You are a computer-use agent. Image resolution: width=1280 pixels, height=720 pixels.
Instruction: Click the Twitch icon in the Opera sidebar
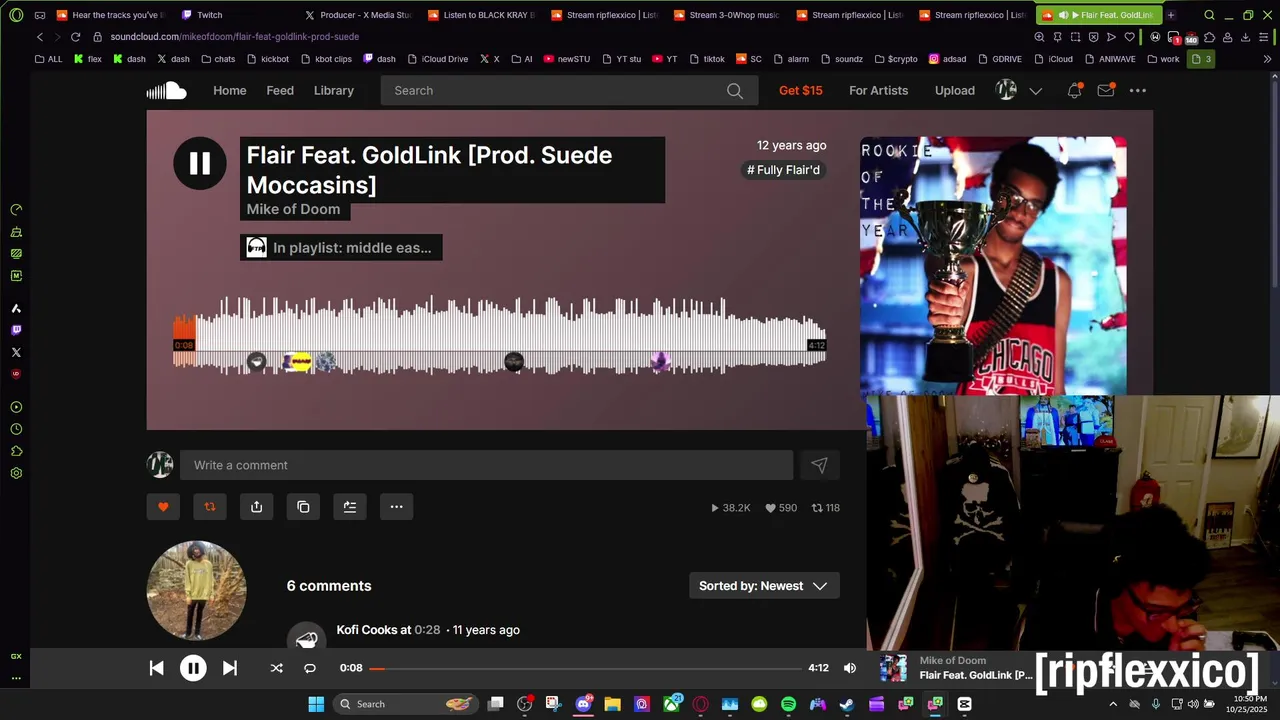[16, 330]
